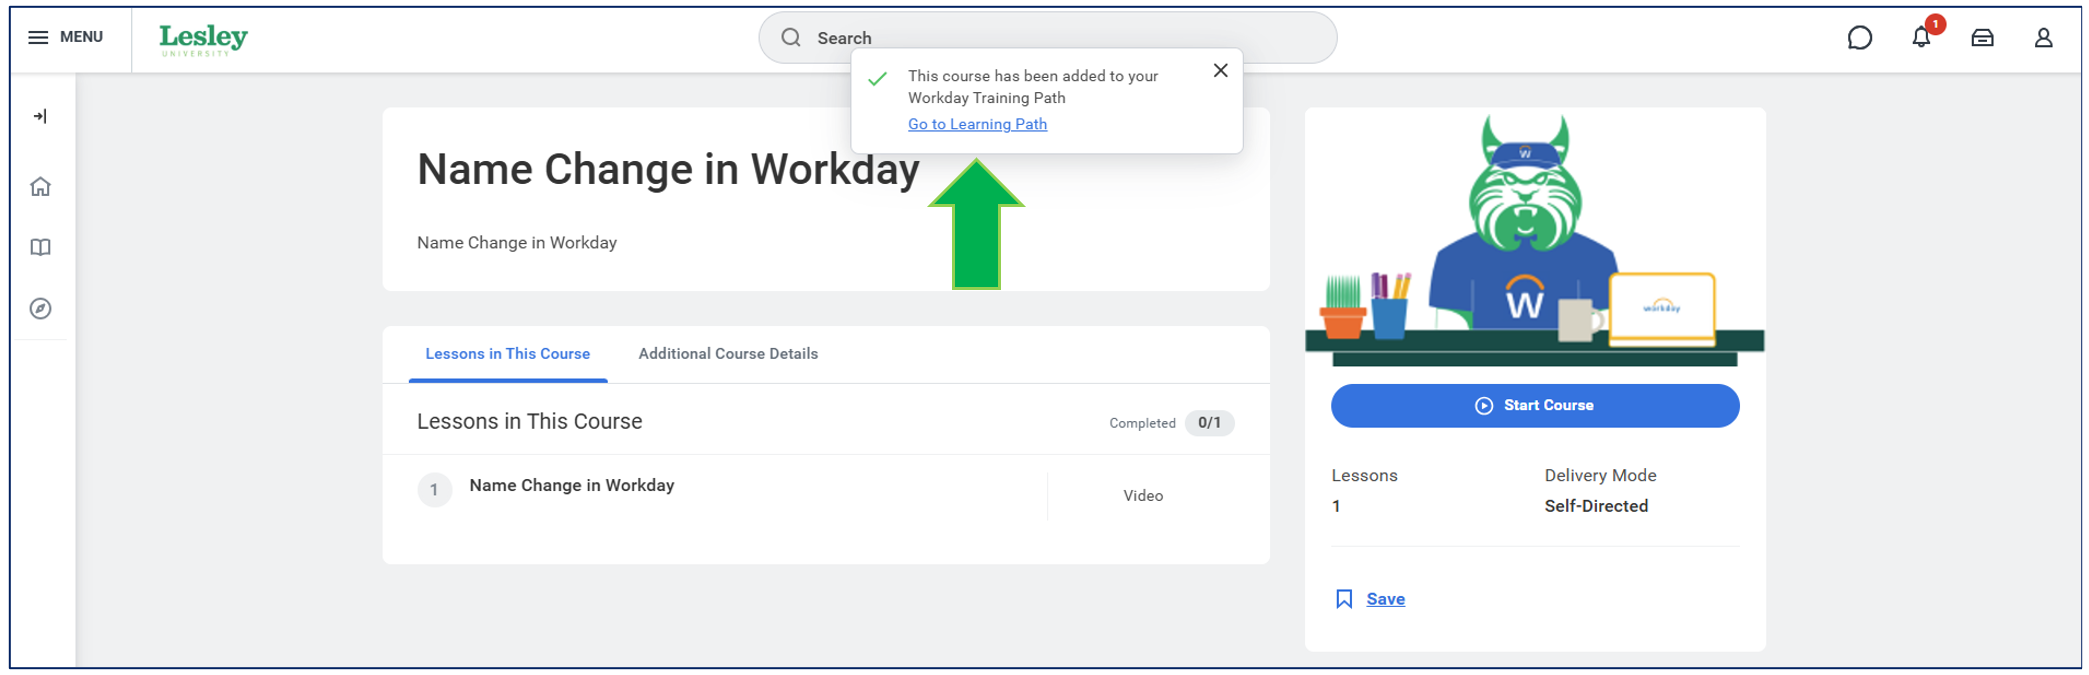2089x675 pixels.
Task: Click the magnifier search icon
Action: coord(791,38)
